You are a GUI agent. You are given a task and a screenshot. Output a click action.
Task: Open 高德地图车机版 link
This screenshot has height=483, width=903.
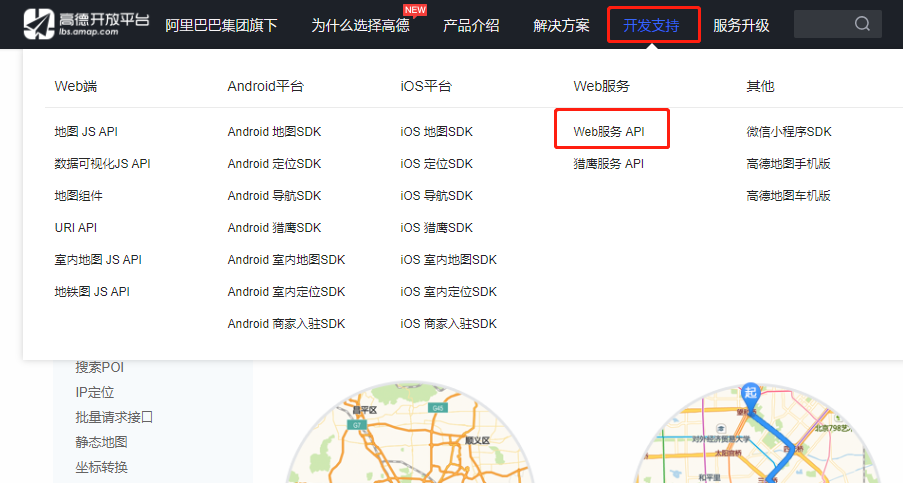pyautogui.click(x=788, y=196)
